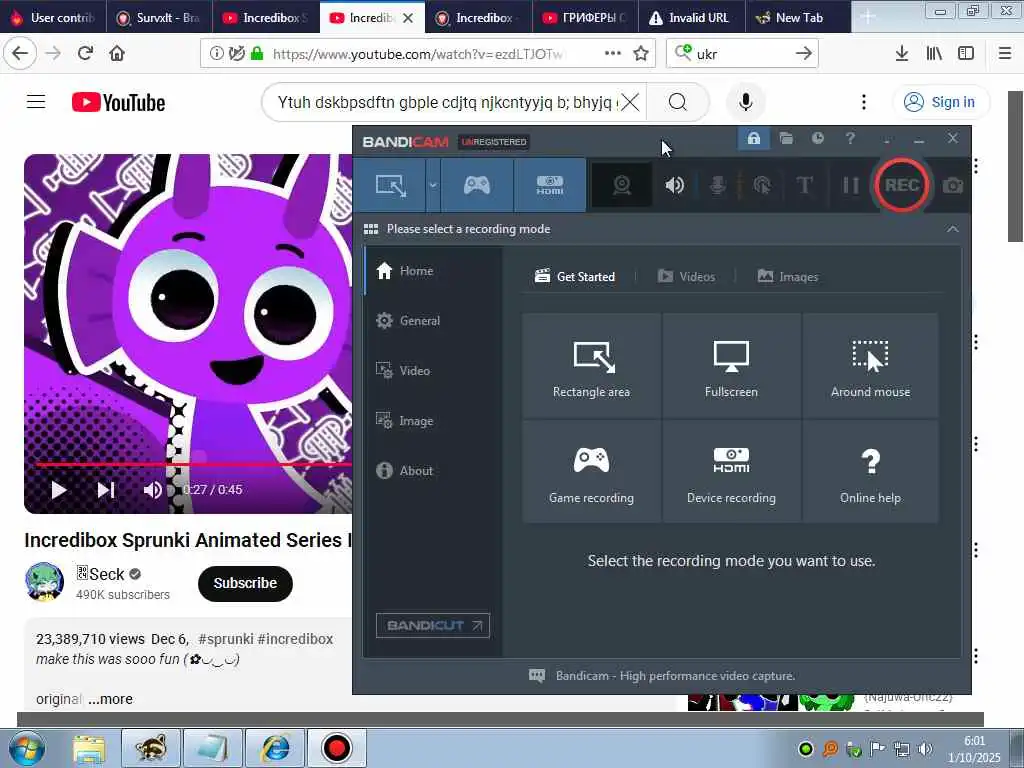Open Internet Explorer from the taskbar
1024x768 pixels.
coord(276,748)
